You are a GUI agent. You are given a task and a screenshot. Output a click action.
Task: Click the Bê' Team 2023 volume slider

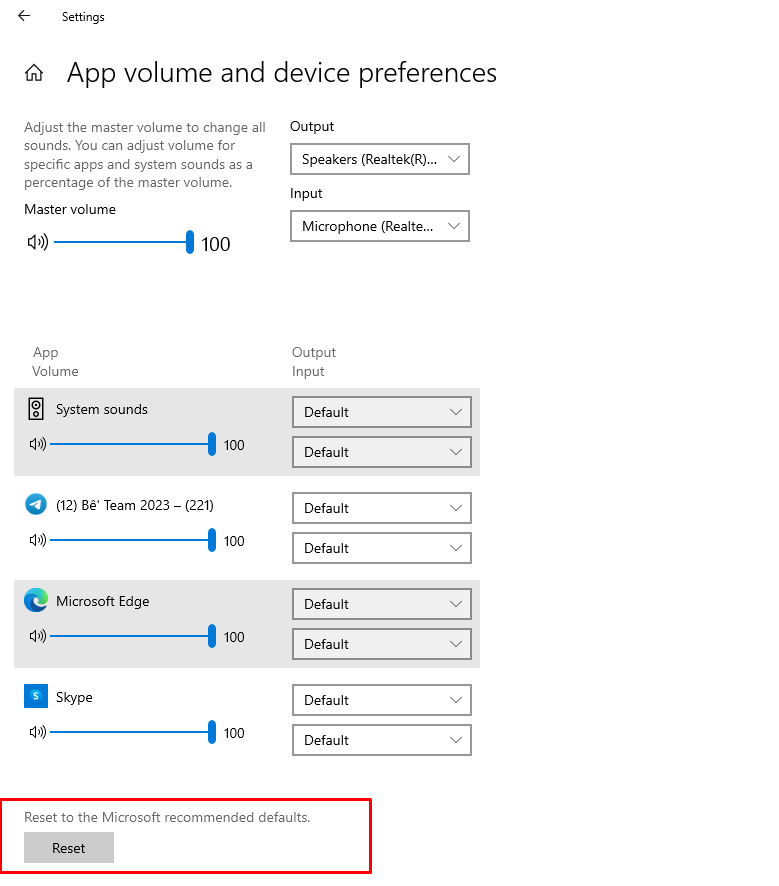[x=133, y=540]
